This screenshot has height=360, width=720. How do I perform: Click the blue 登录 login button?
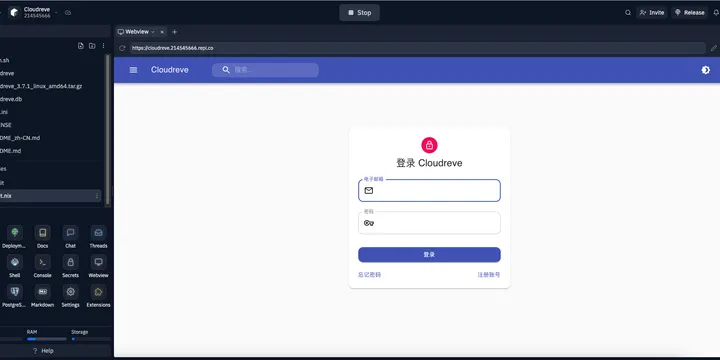(x=429, y=255)
